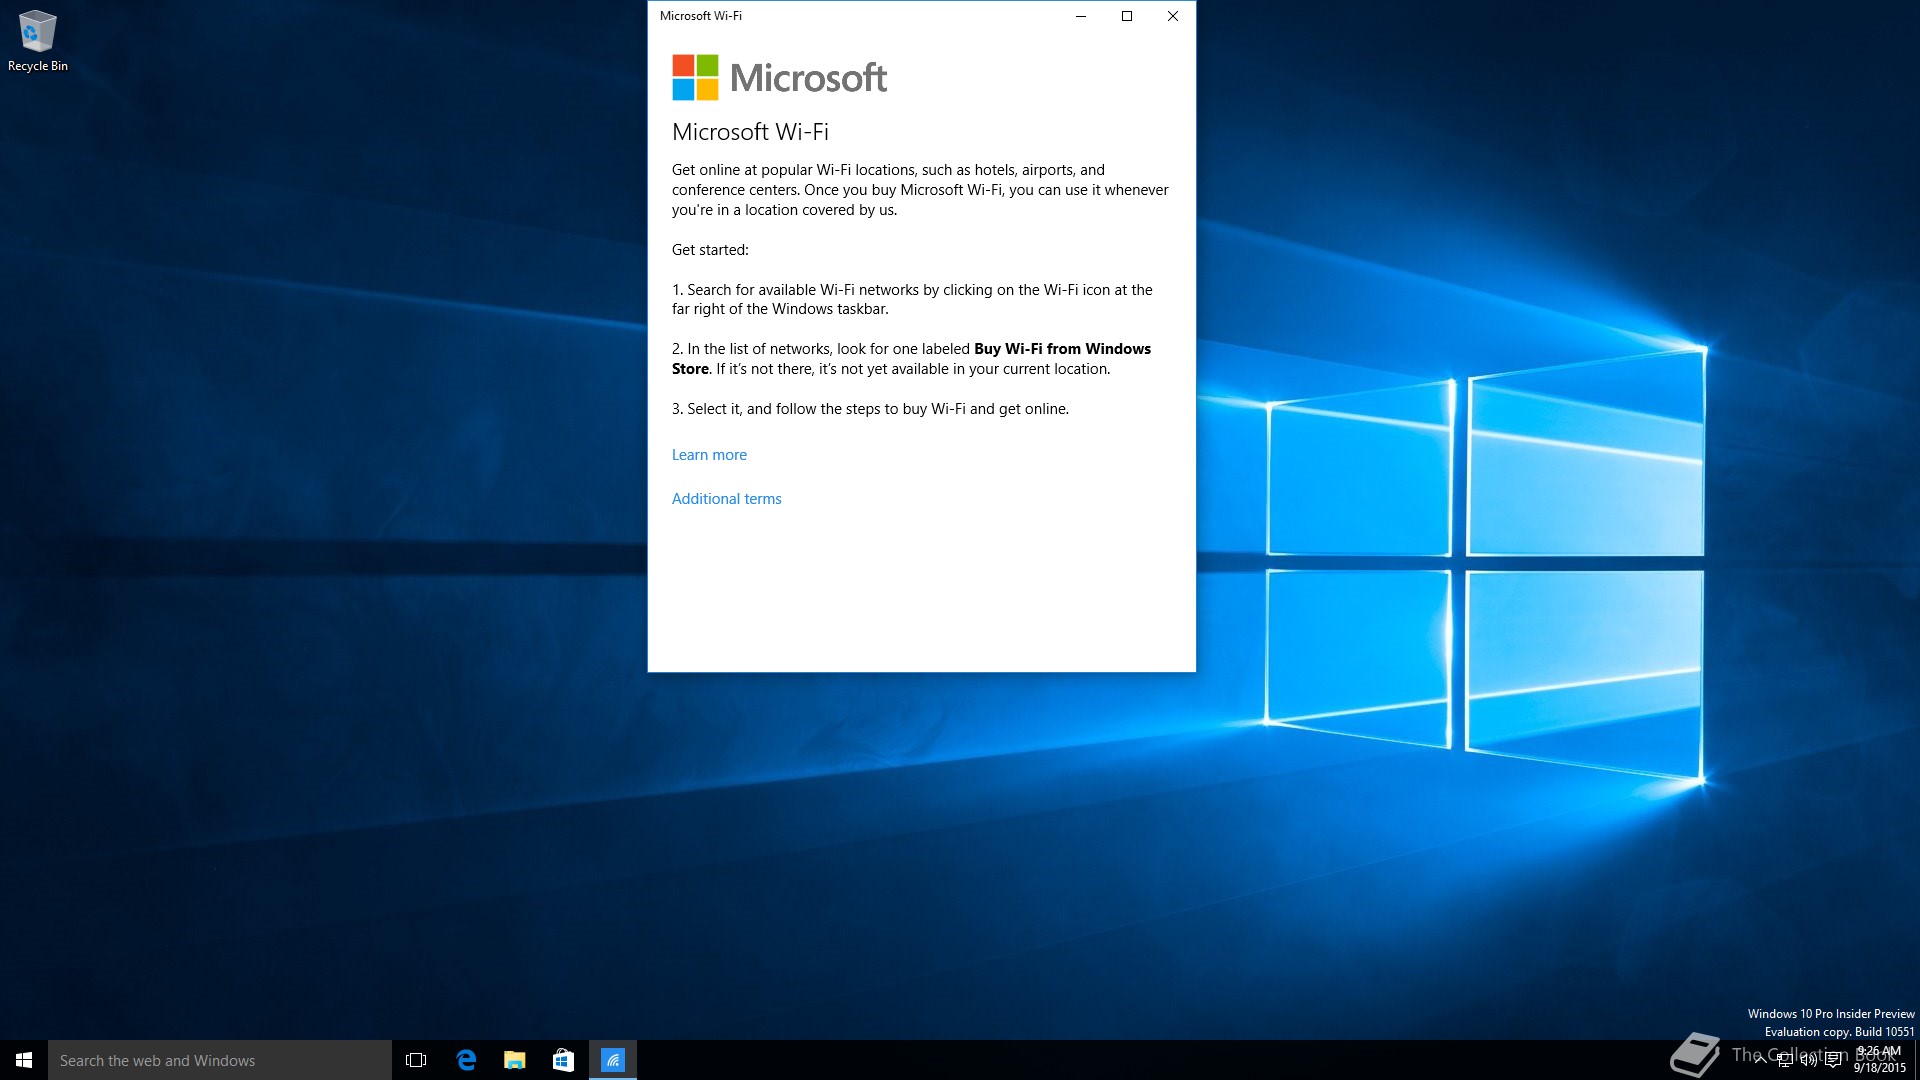Viewport: 1920px width, 1080px height.
Task: Launch Microsoft Edge from the taskbar
Action: (x=466, y=1060)
